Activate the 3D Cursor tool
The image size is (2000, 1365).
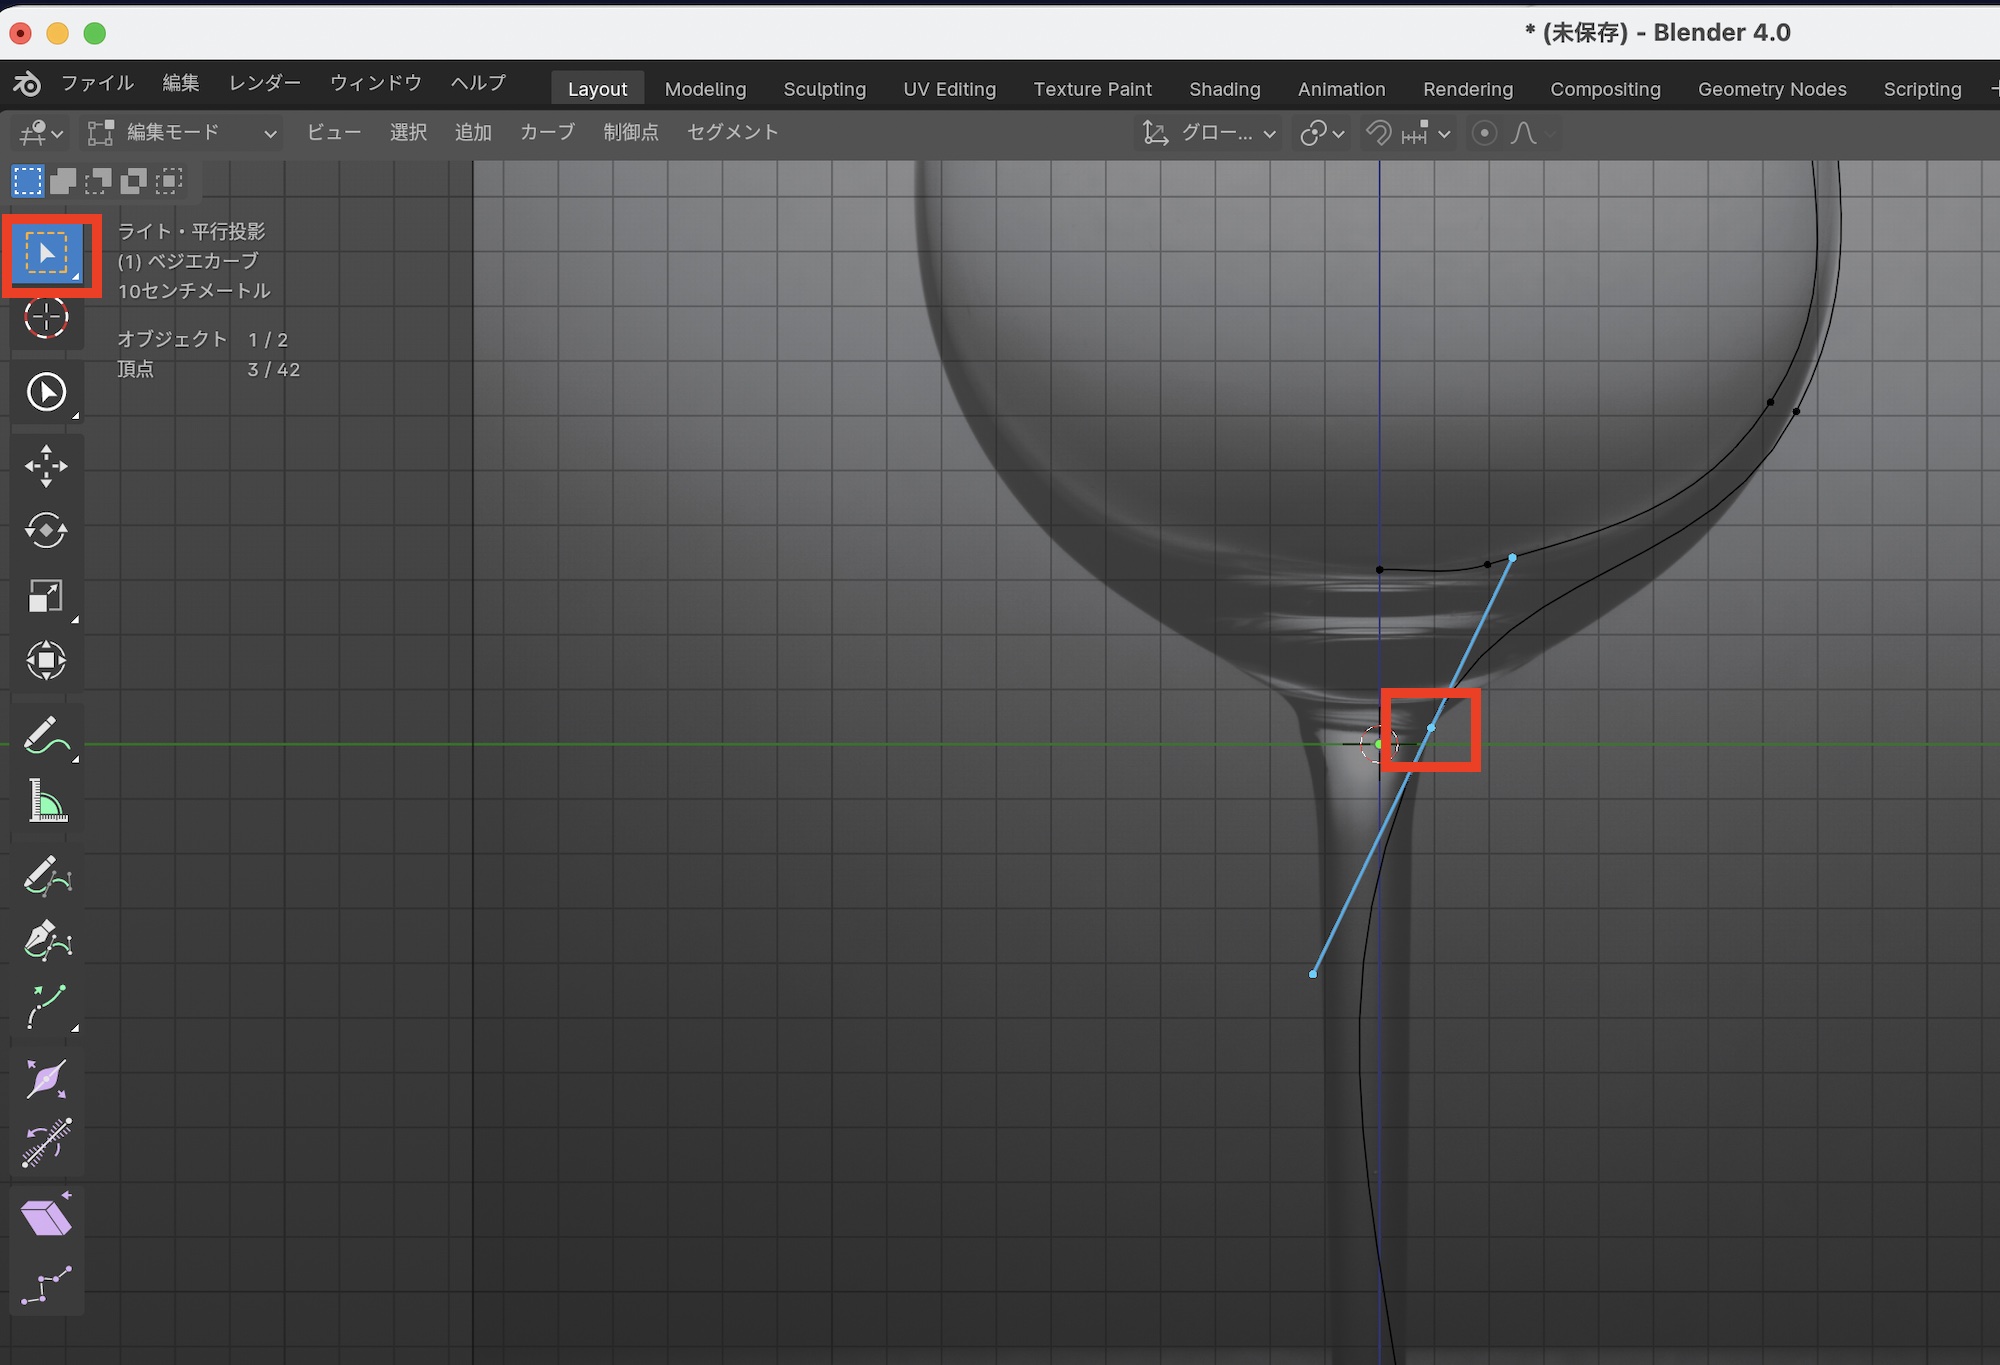pos(46,318)
